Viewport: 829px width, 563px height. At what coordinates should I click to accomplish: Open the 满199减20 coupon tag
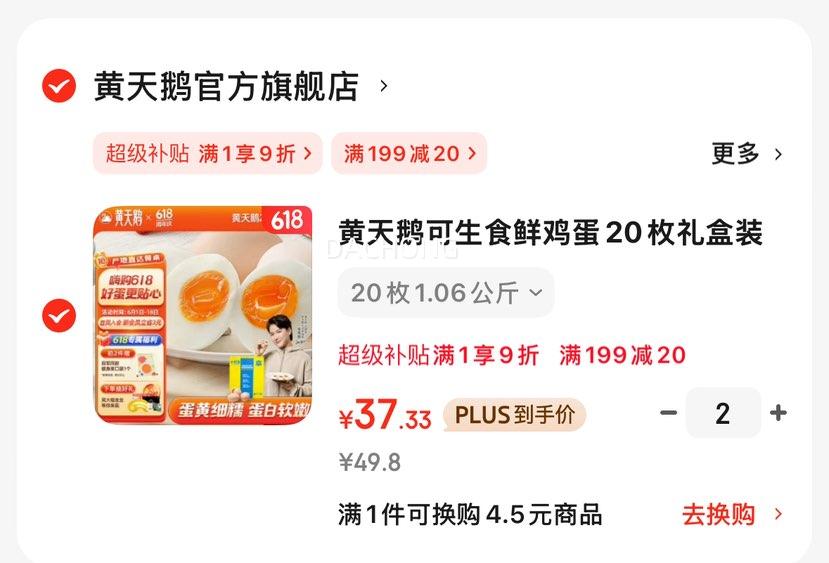(409, 153)
